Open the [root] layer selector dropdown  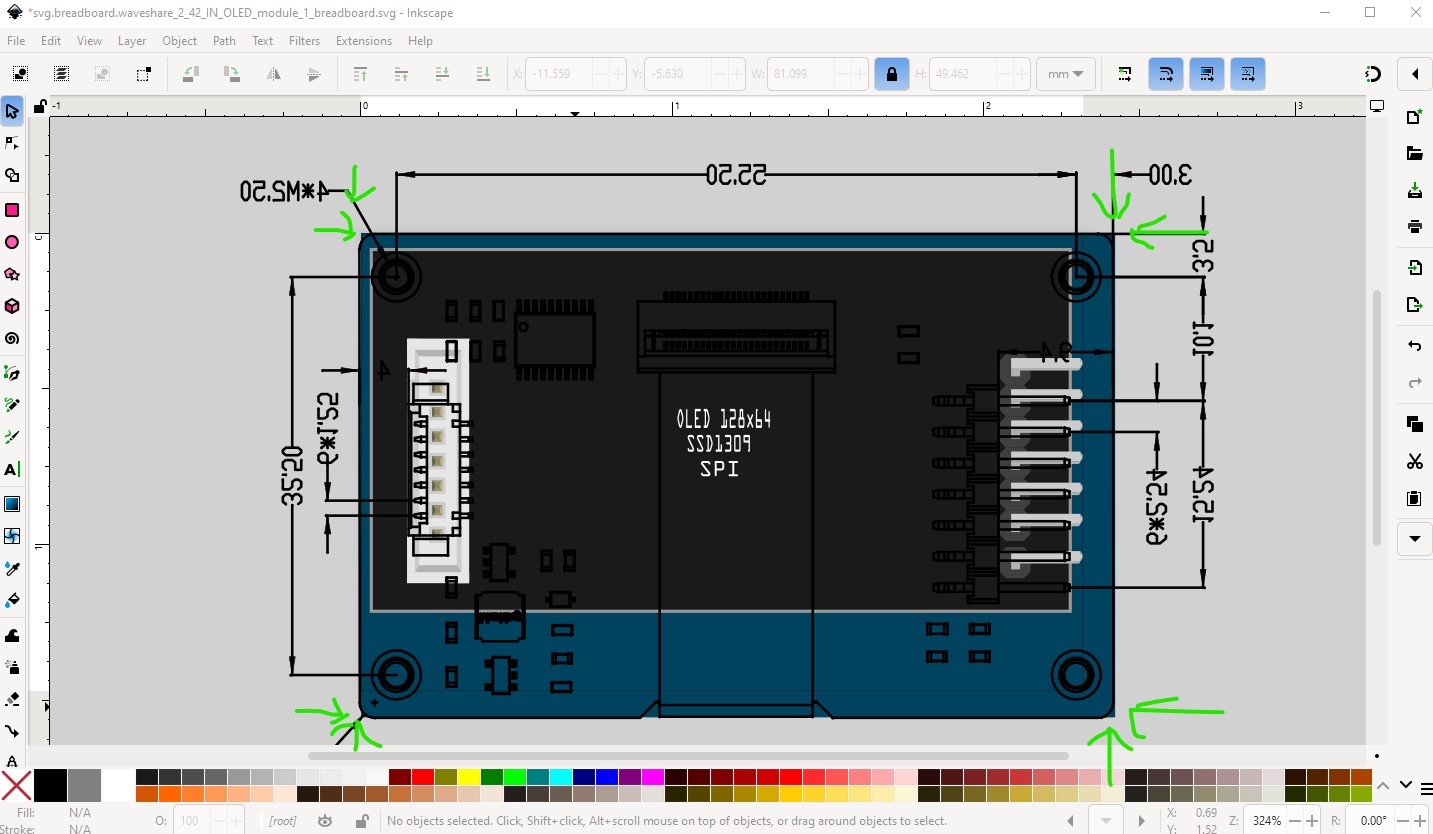[281, 821]
